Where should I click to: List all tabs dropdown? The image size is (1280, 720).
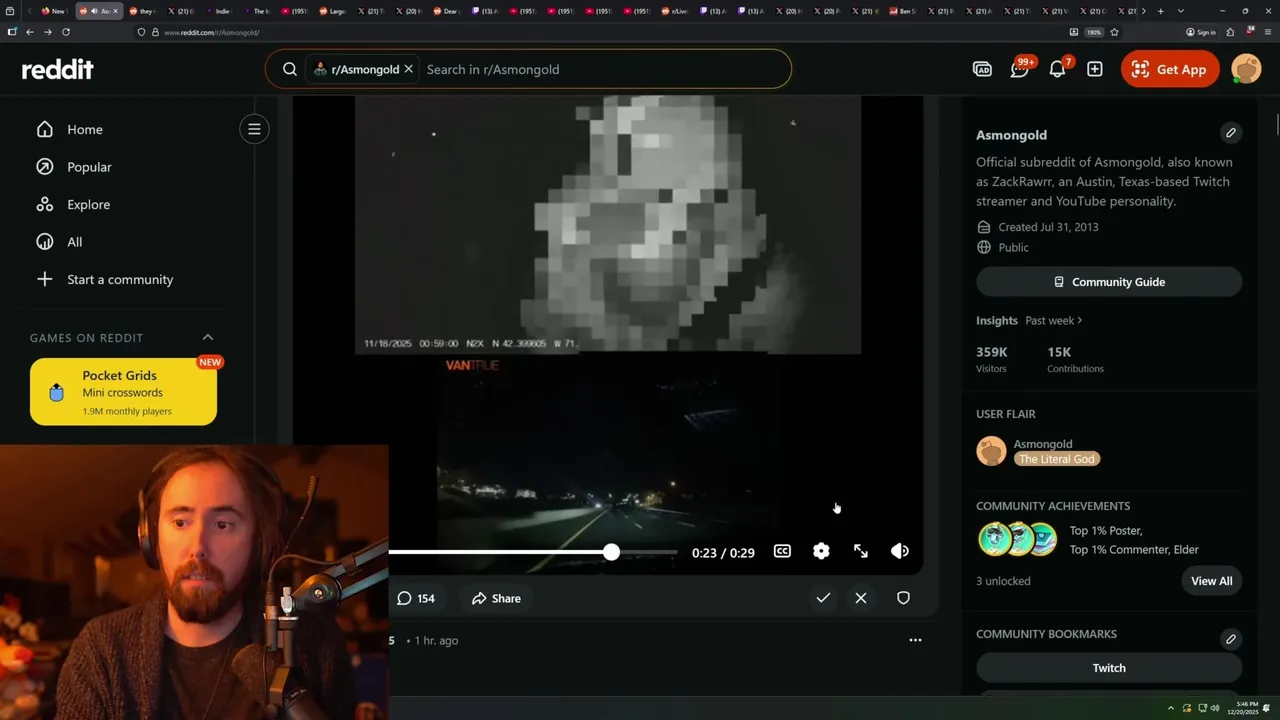[1181, 11]
